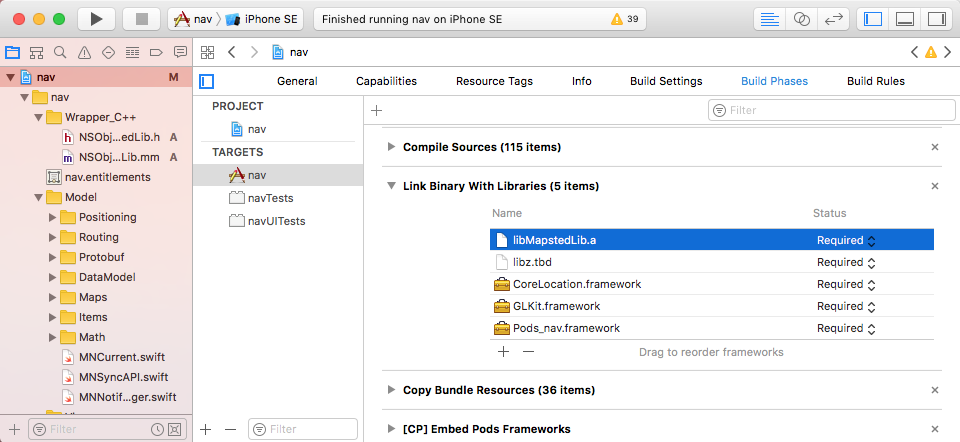
Task: Open the warnings indicator showing 39
Action: click(x=624, y=19)
